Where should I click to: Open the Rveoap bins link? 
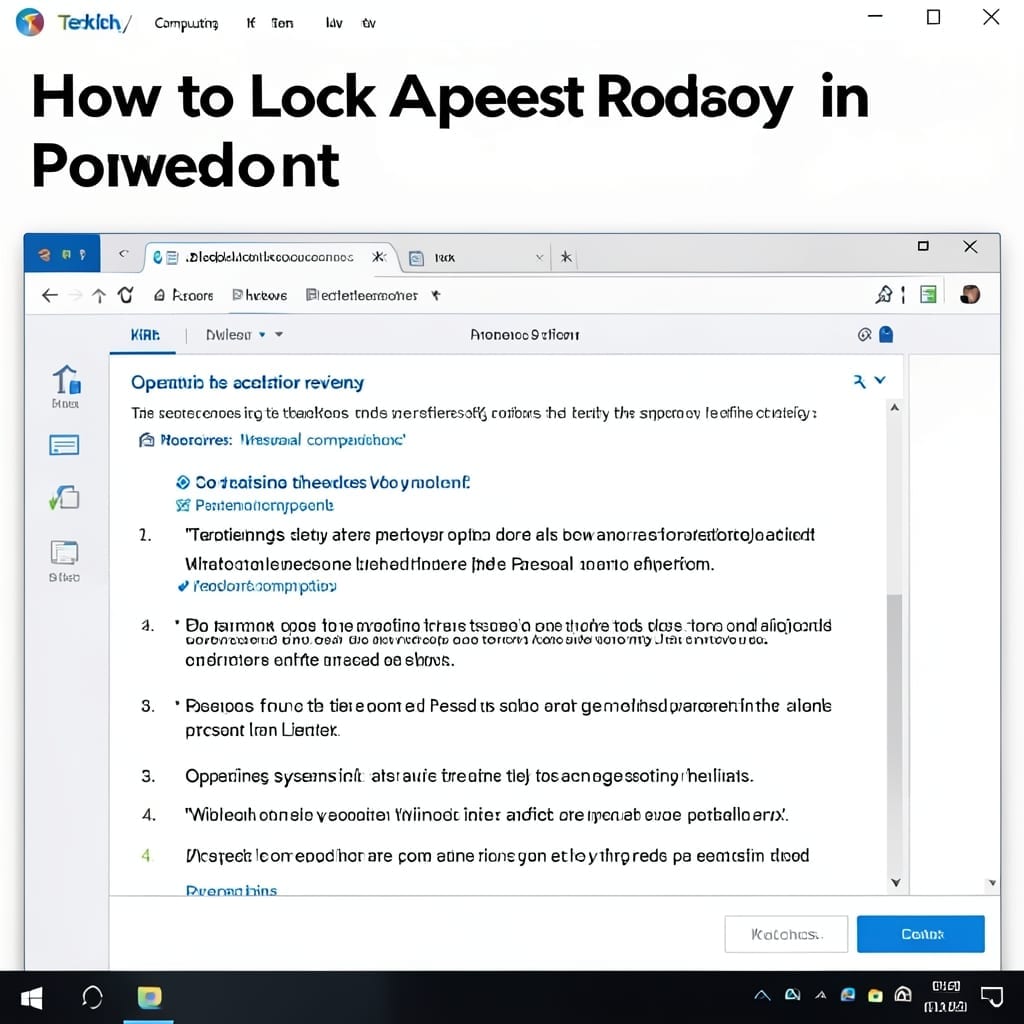(231, 891)
